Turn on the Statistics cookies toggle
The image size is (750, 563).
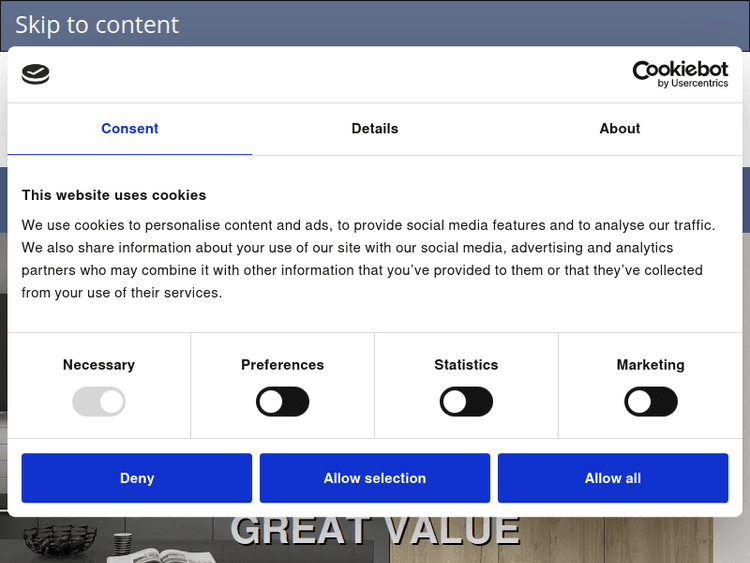click(x=466, y=402)
